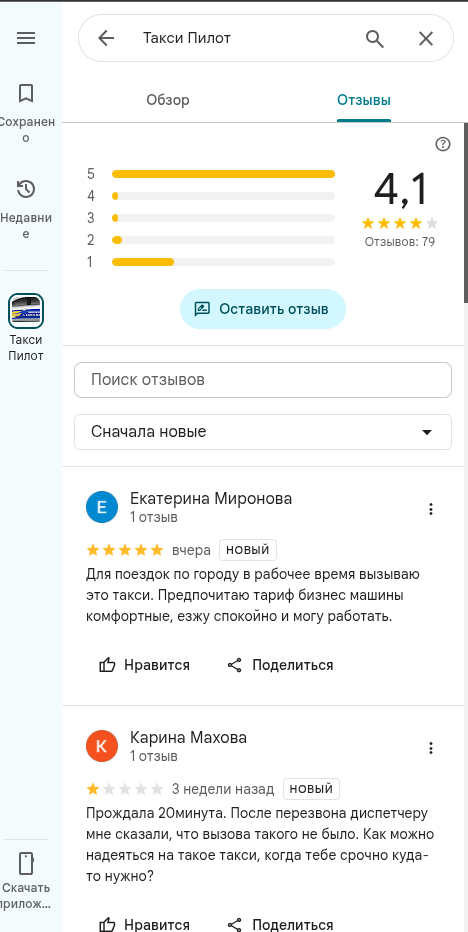The width and height of the screenshot is (468, 932).
Task: Click the Оставить отзыв button
Action: pos(263,309)
